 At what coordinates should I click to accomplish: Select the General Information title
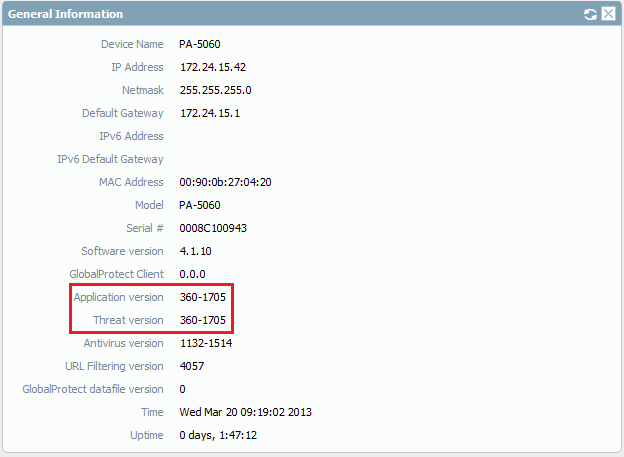tap(65, 14)
